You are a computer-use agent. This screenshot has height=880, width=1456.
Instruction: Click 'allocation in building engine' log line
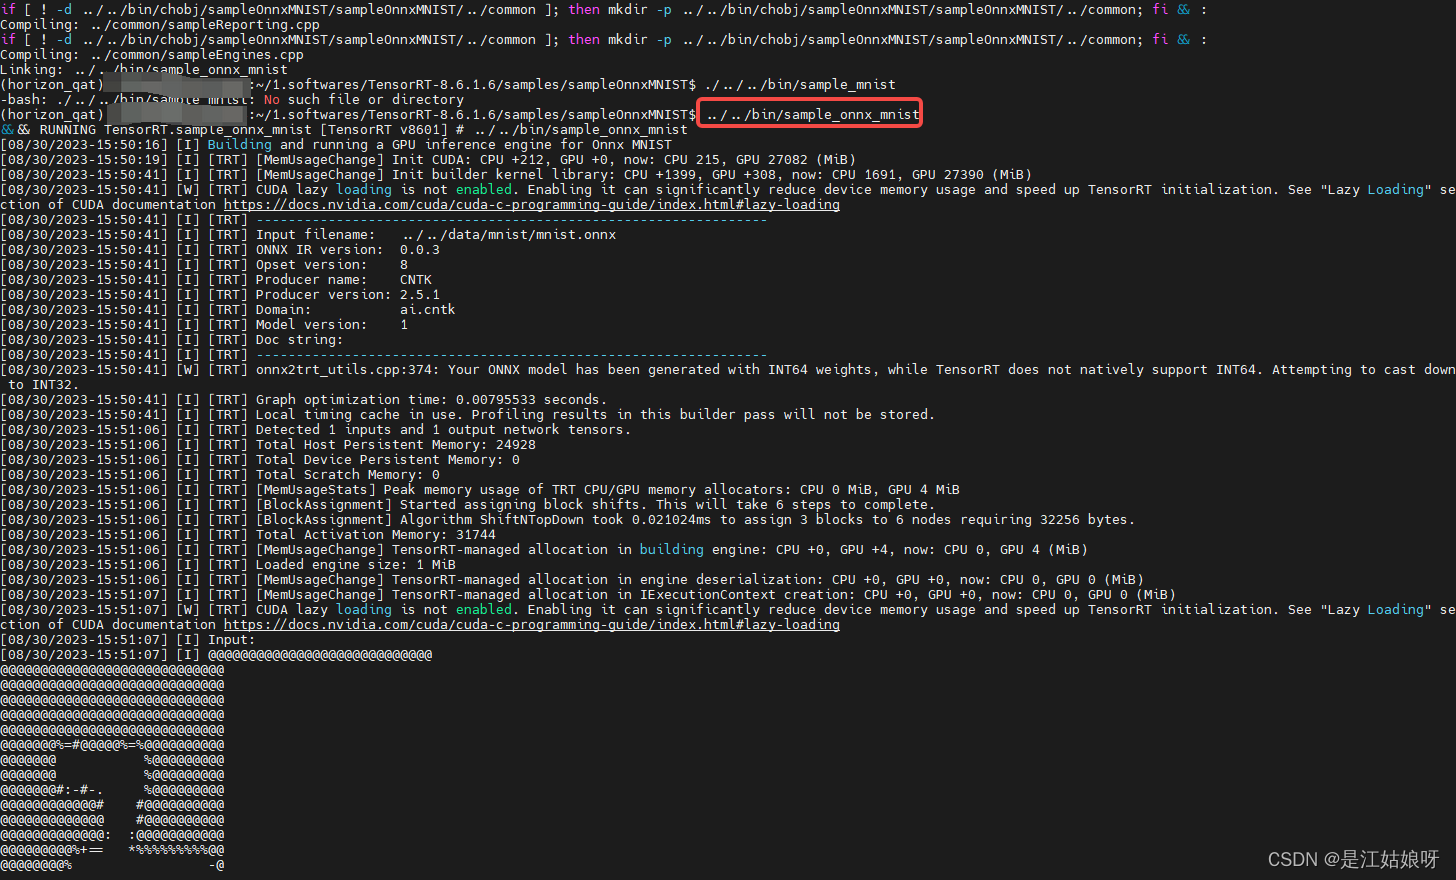click(544, 550)
